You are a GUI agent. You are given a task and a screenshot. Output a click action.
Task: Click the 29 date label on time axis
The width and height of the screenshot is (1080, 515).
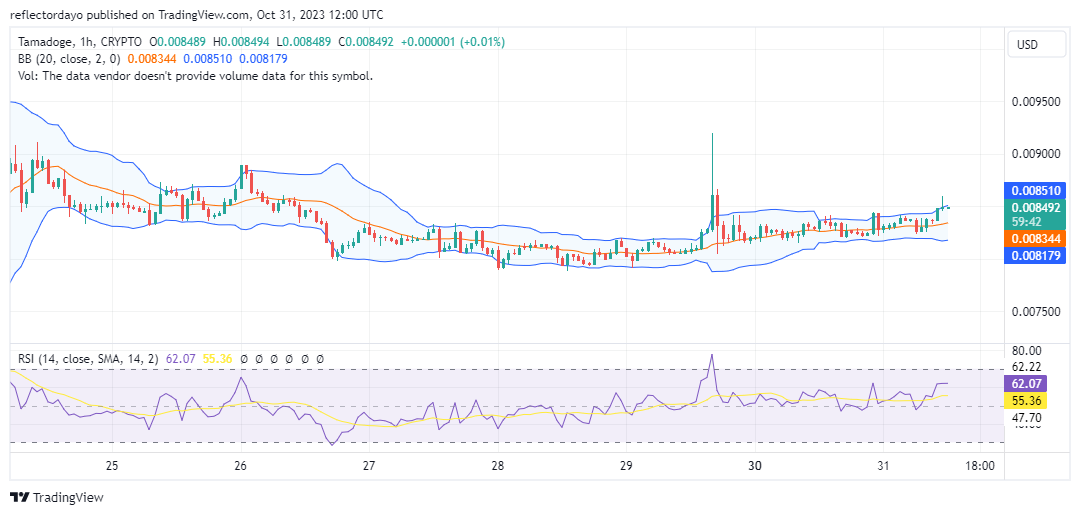click(626, 465)
